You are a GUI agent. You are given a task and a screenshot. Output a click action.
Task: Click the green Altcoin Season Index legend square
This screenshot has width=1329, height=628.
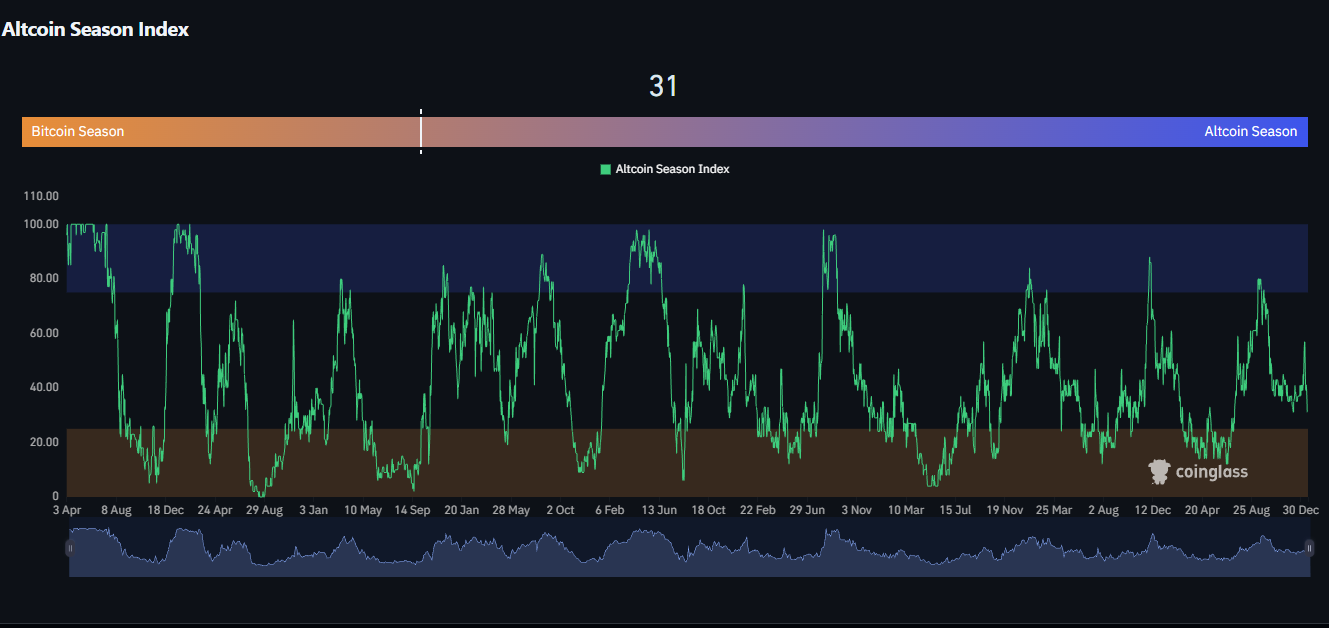click(x=605, y=169)
